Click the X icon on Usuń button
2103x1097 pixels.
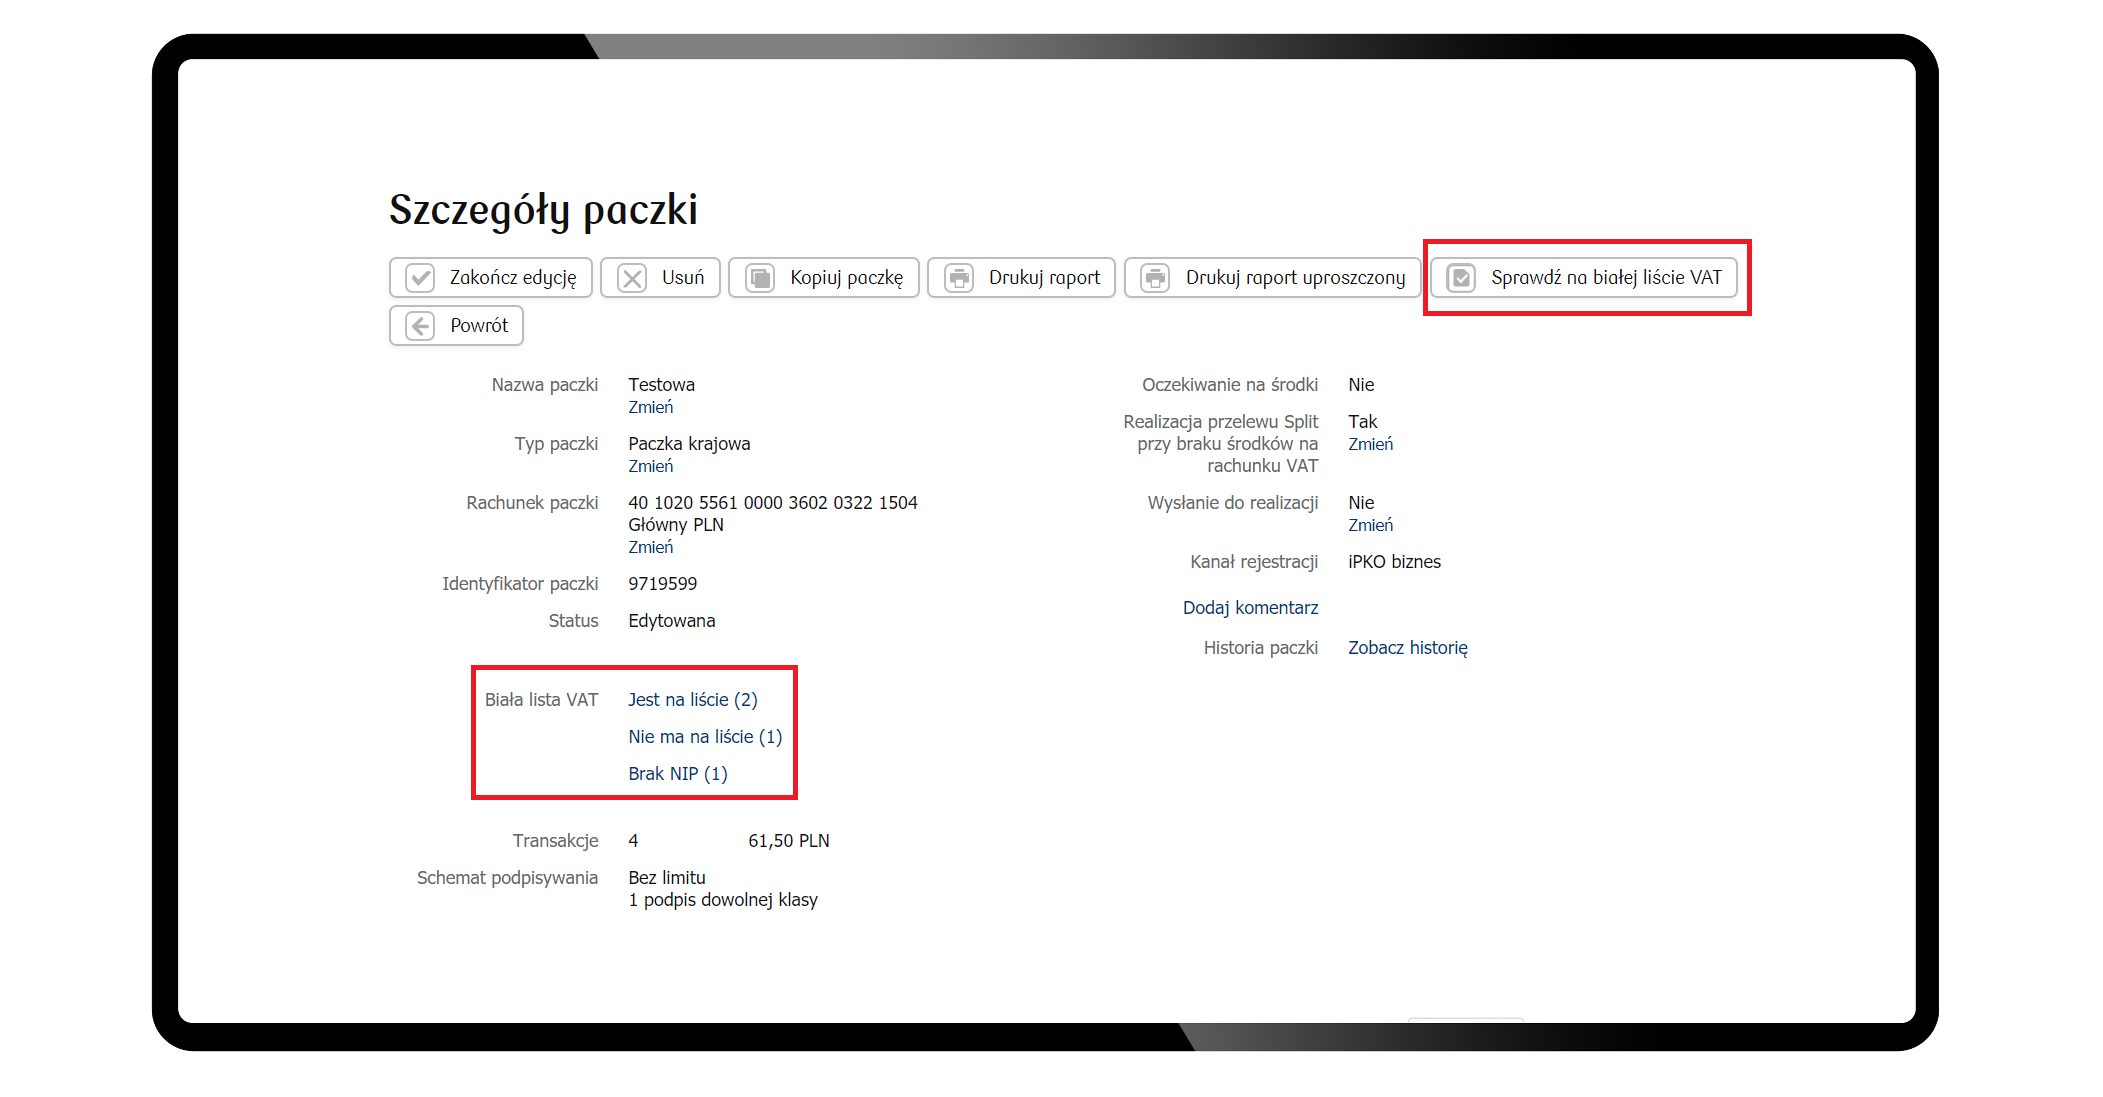pyautogui.click(x=632, y=278)
